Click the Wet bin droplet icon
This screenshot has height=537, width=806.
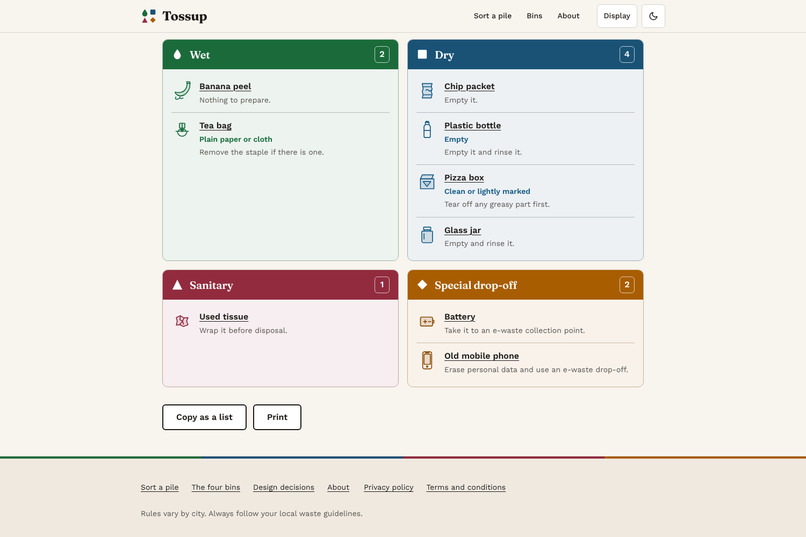[177, 54]
